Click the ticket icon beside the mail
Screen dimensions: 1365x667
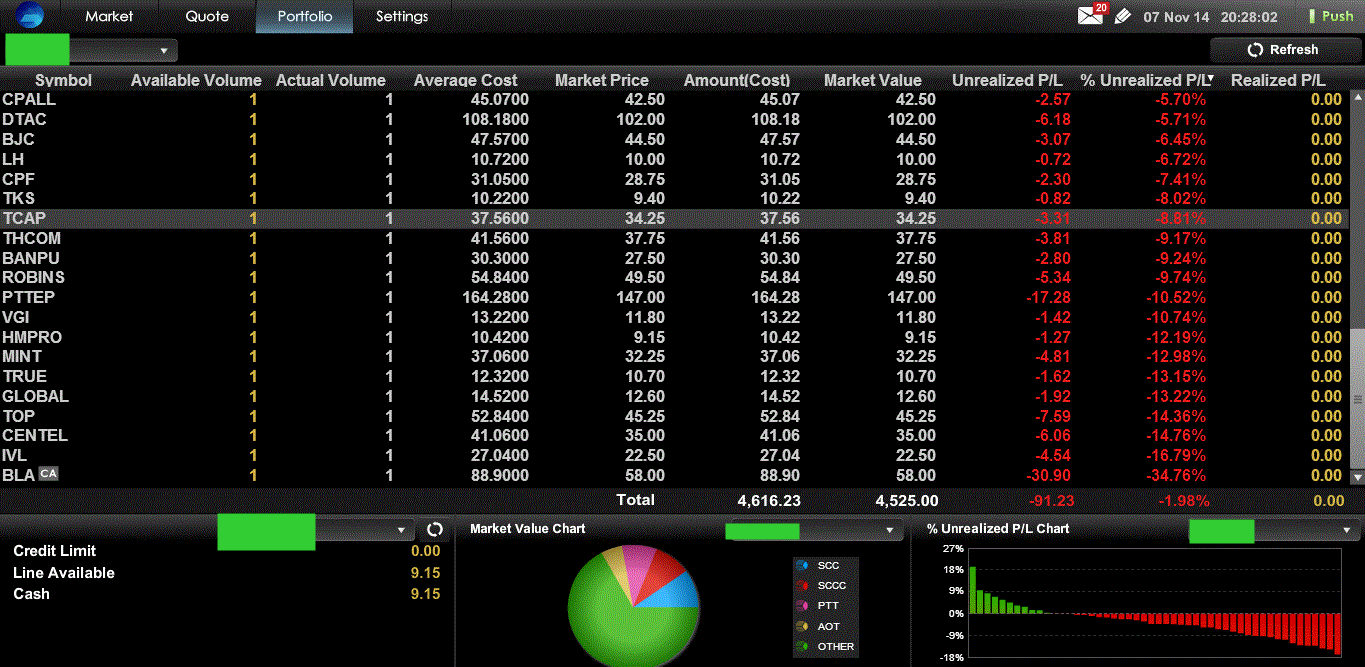click(x=1123, y=16)
